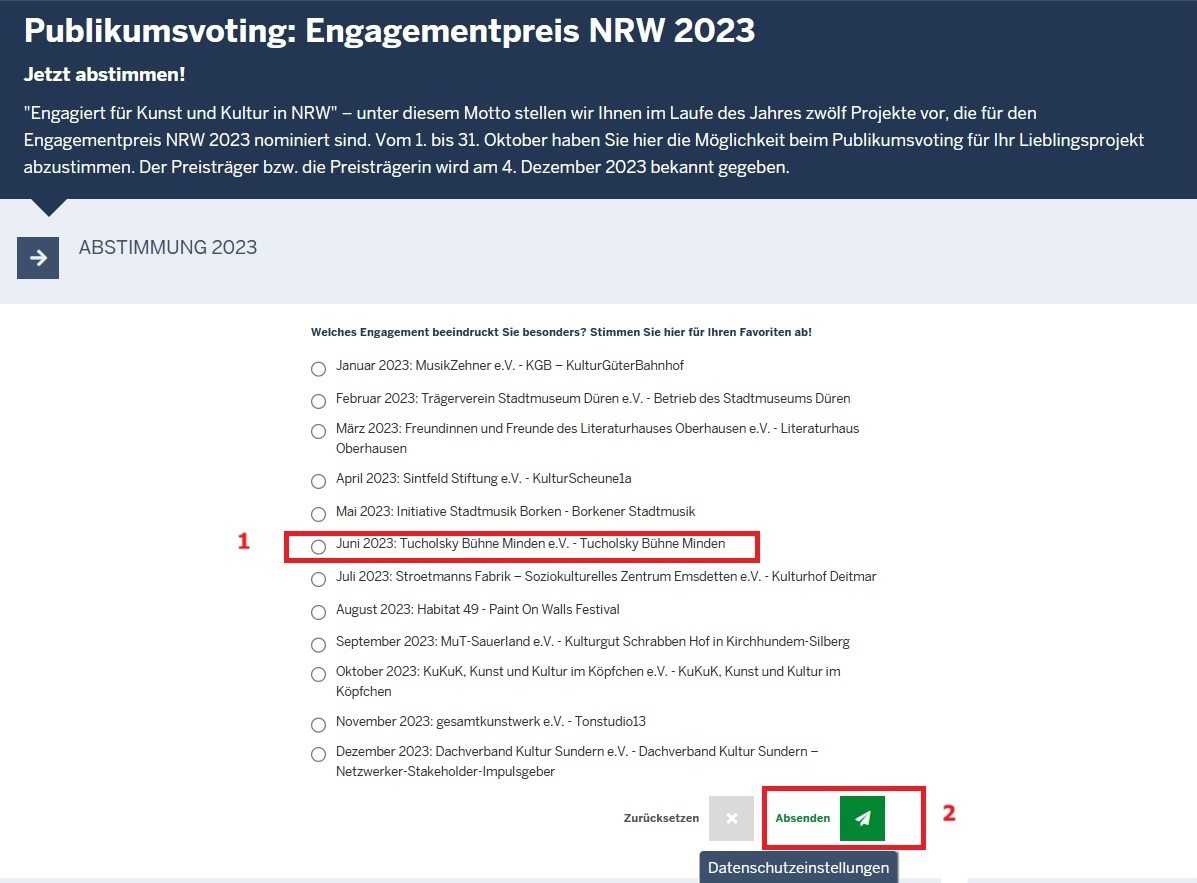Click label text 'Juli 2023: Stroetmanns Fabrik' Kulturhof Deitmar
The image size is (1197, 883).
coord(606,576)
